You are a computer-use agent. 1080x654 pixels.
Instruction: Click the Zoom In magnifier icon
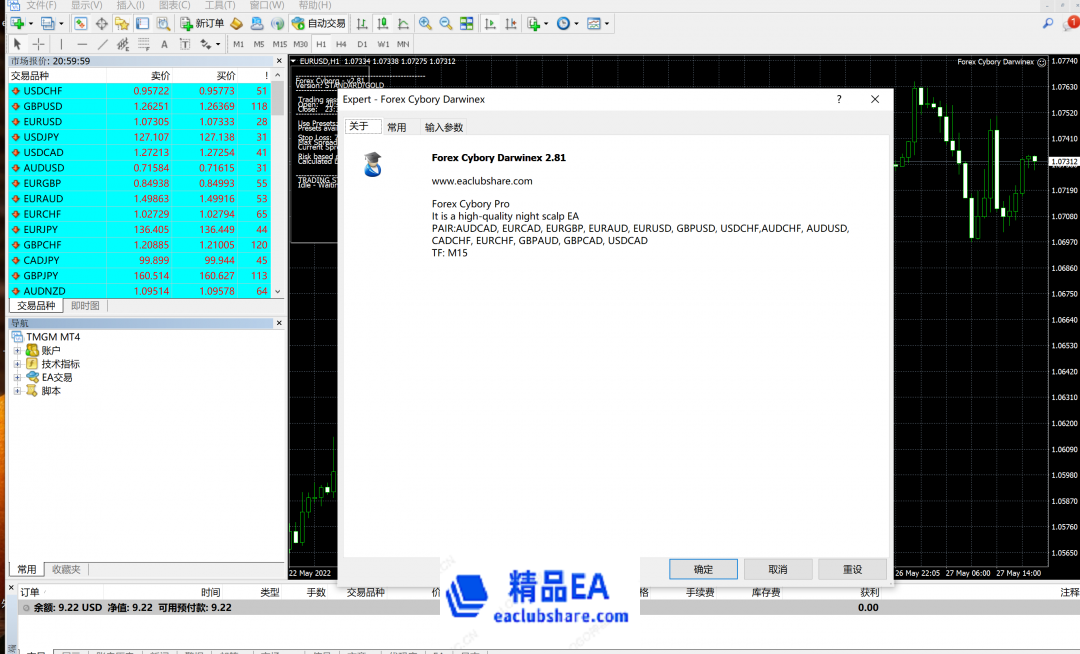click(424, 23)
